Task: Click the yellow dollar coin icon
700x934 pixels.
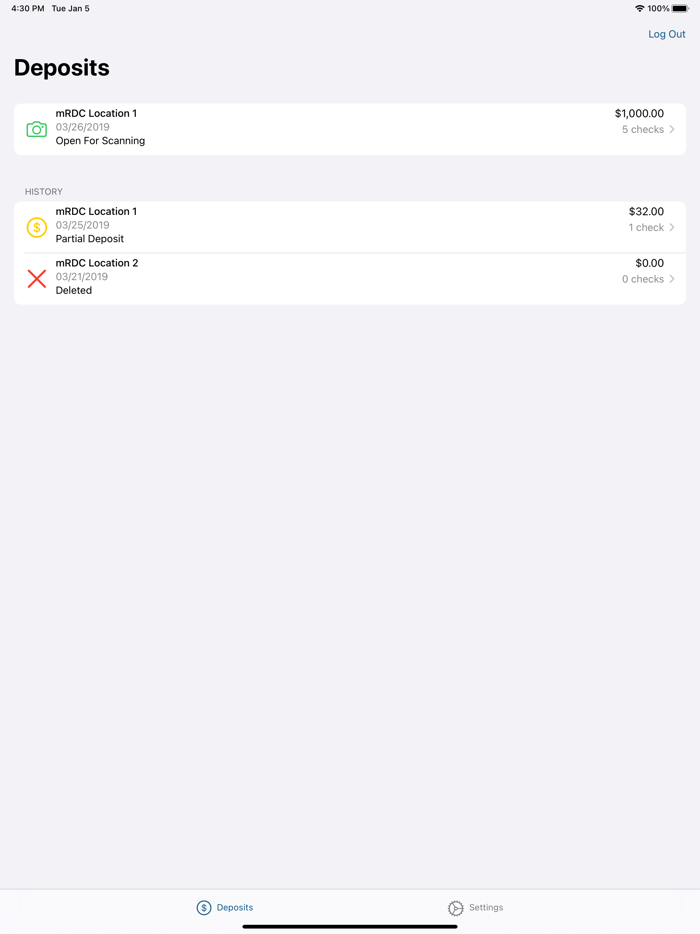Action: point(36,227)
